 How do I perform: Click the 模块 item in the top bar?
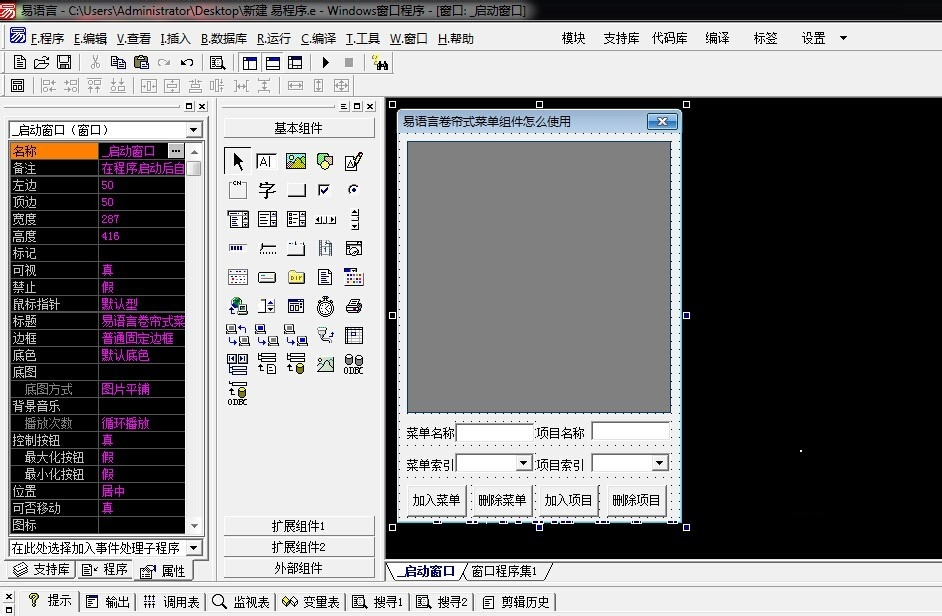573,38
